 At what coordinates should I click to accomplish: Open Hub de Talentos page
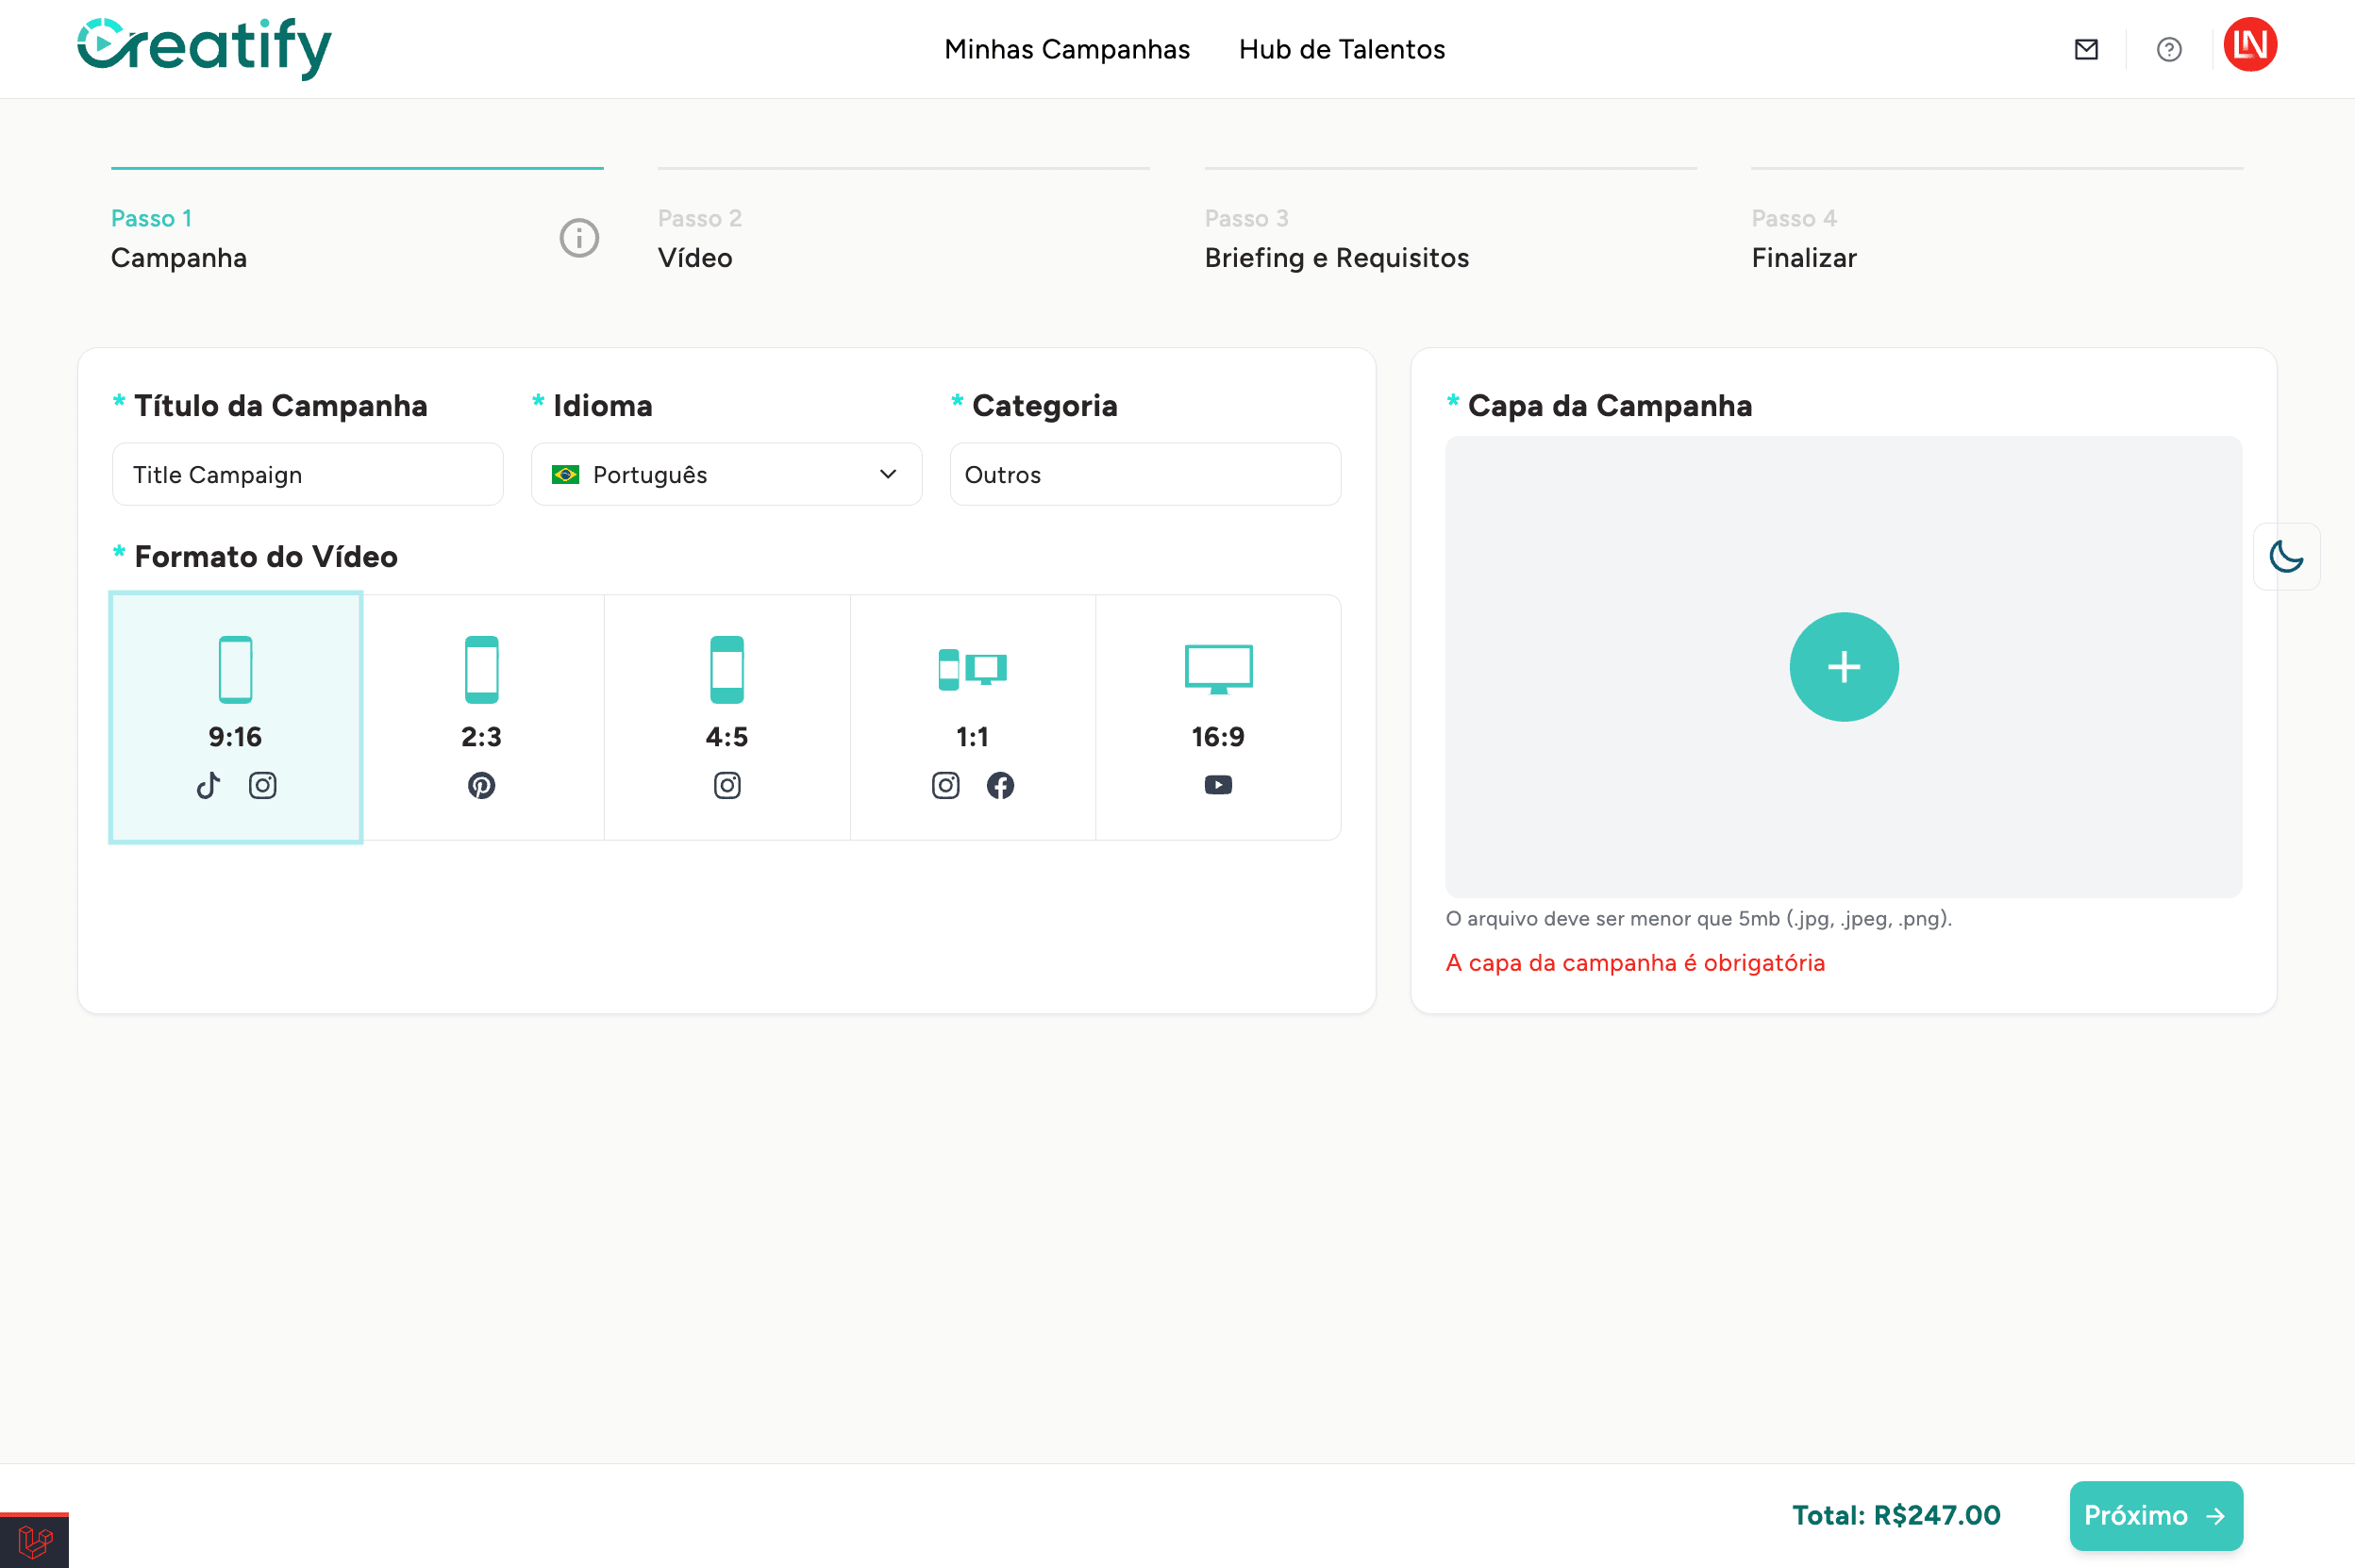coord(1341,49)
